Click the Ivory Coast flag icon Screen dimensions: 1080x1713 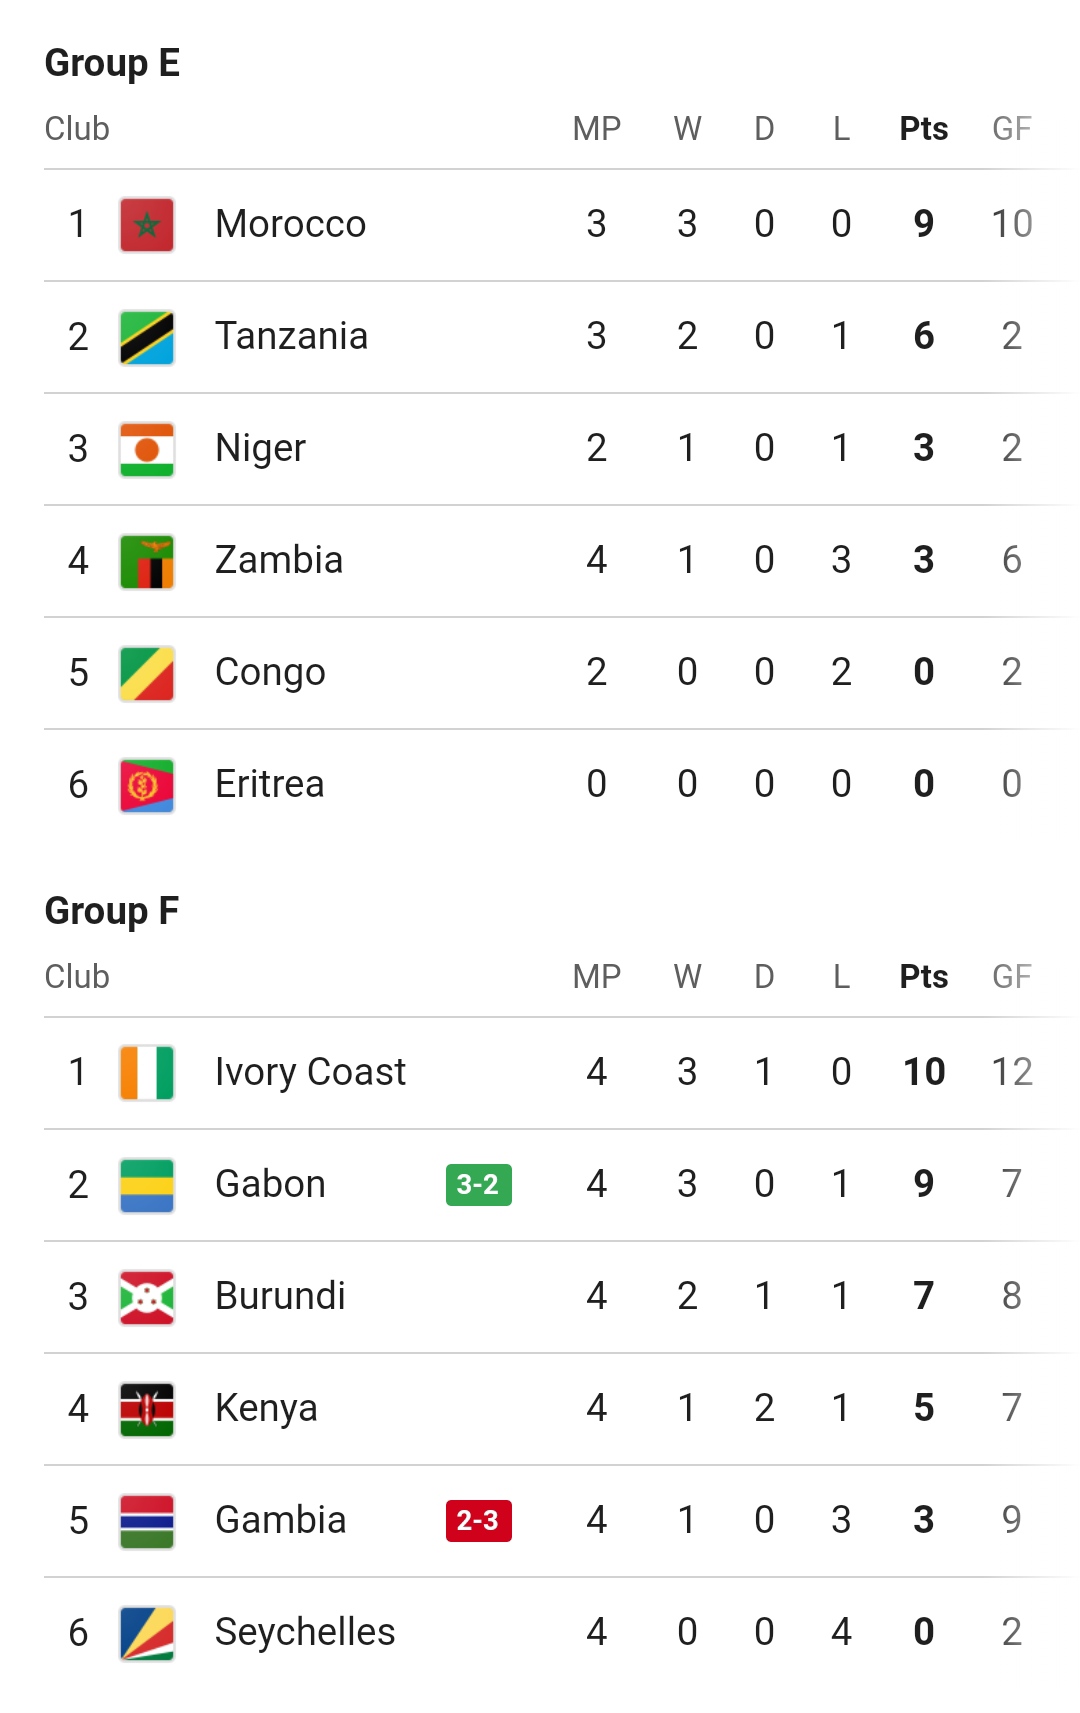[147, 1073]
